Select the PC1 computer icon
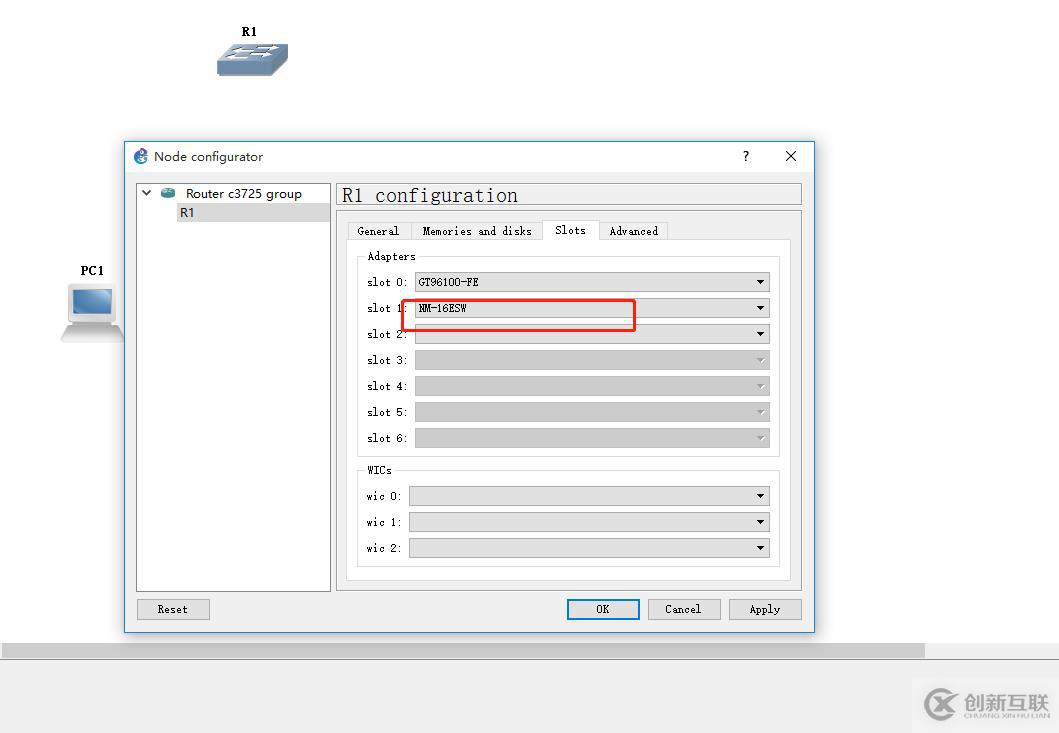Viewport: 1059px width, 733px height. point(92,313)
